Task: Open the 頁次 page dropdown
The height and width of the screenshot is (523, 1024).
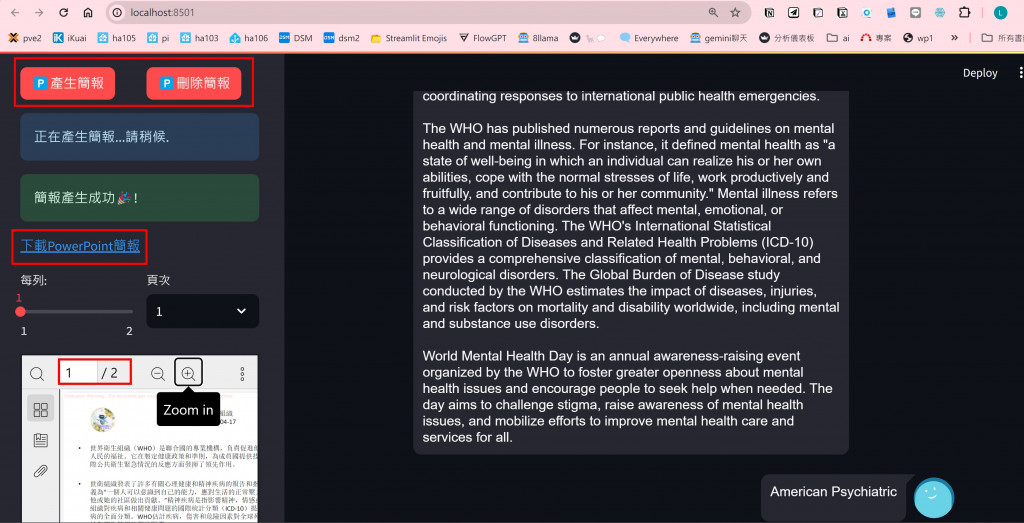Action: point(202,311)
